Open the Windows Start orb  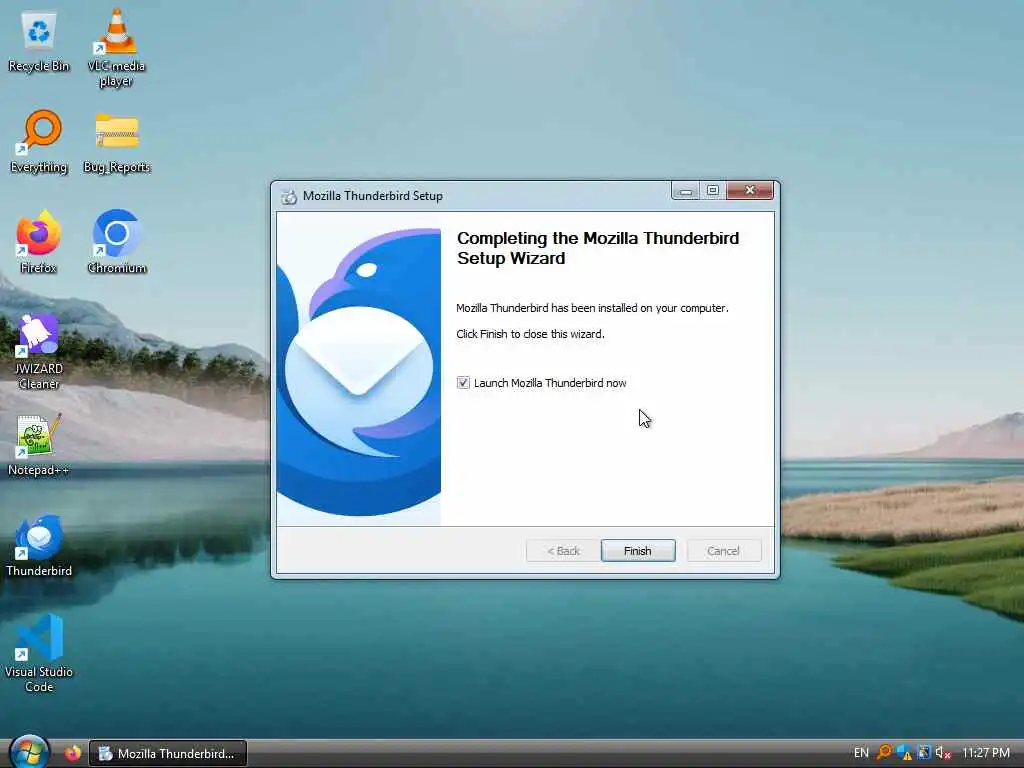click(28, 752)
